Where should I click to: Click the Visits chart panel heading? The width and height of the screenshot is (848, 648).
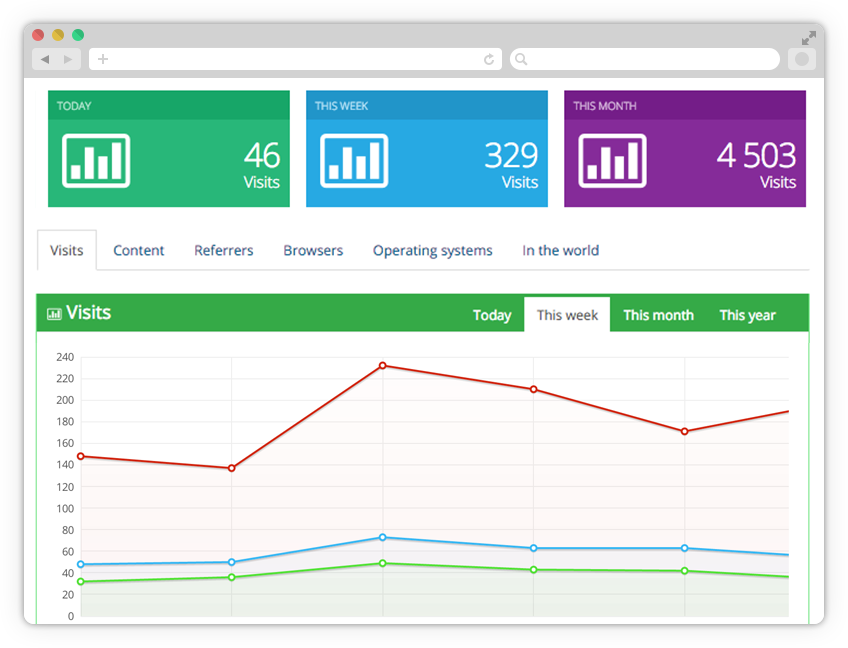(x=88, y=313)
